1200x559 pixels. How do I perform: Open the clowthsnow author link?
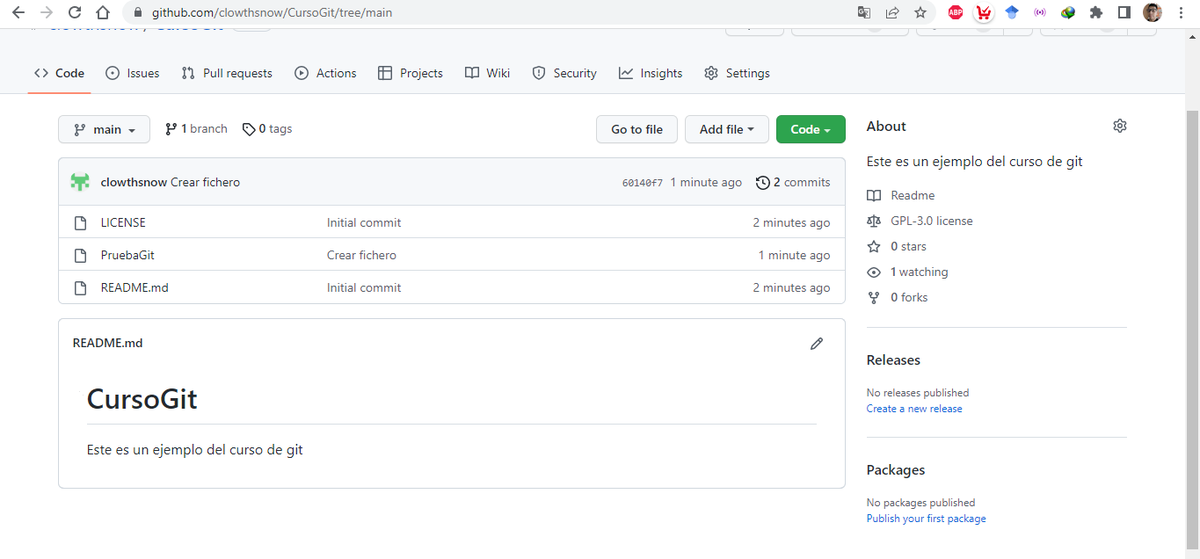(x=134, y=182)
